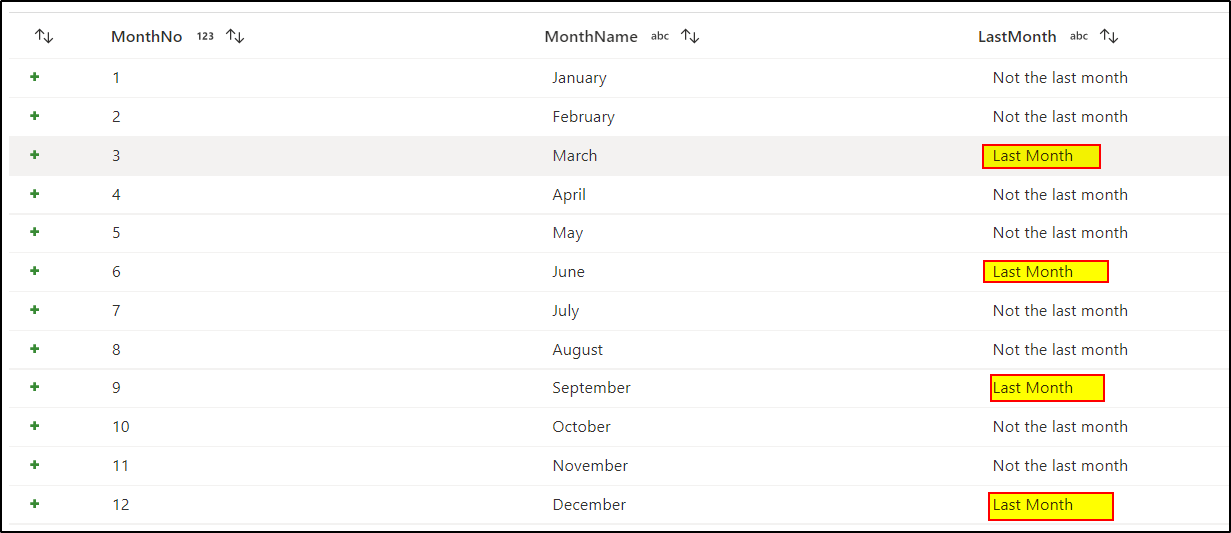Expand the September row plus icon
1231x533 pixels.
click(35, 387)
